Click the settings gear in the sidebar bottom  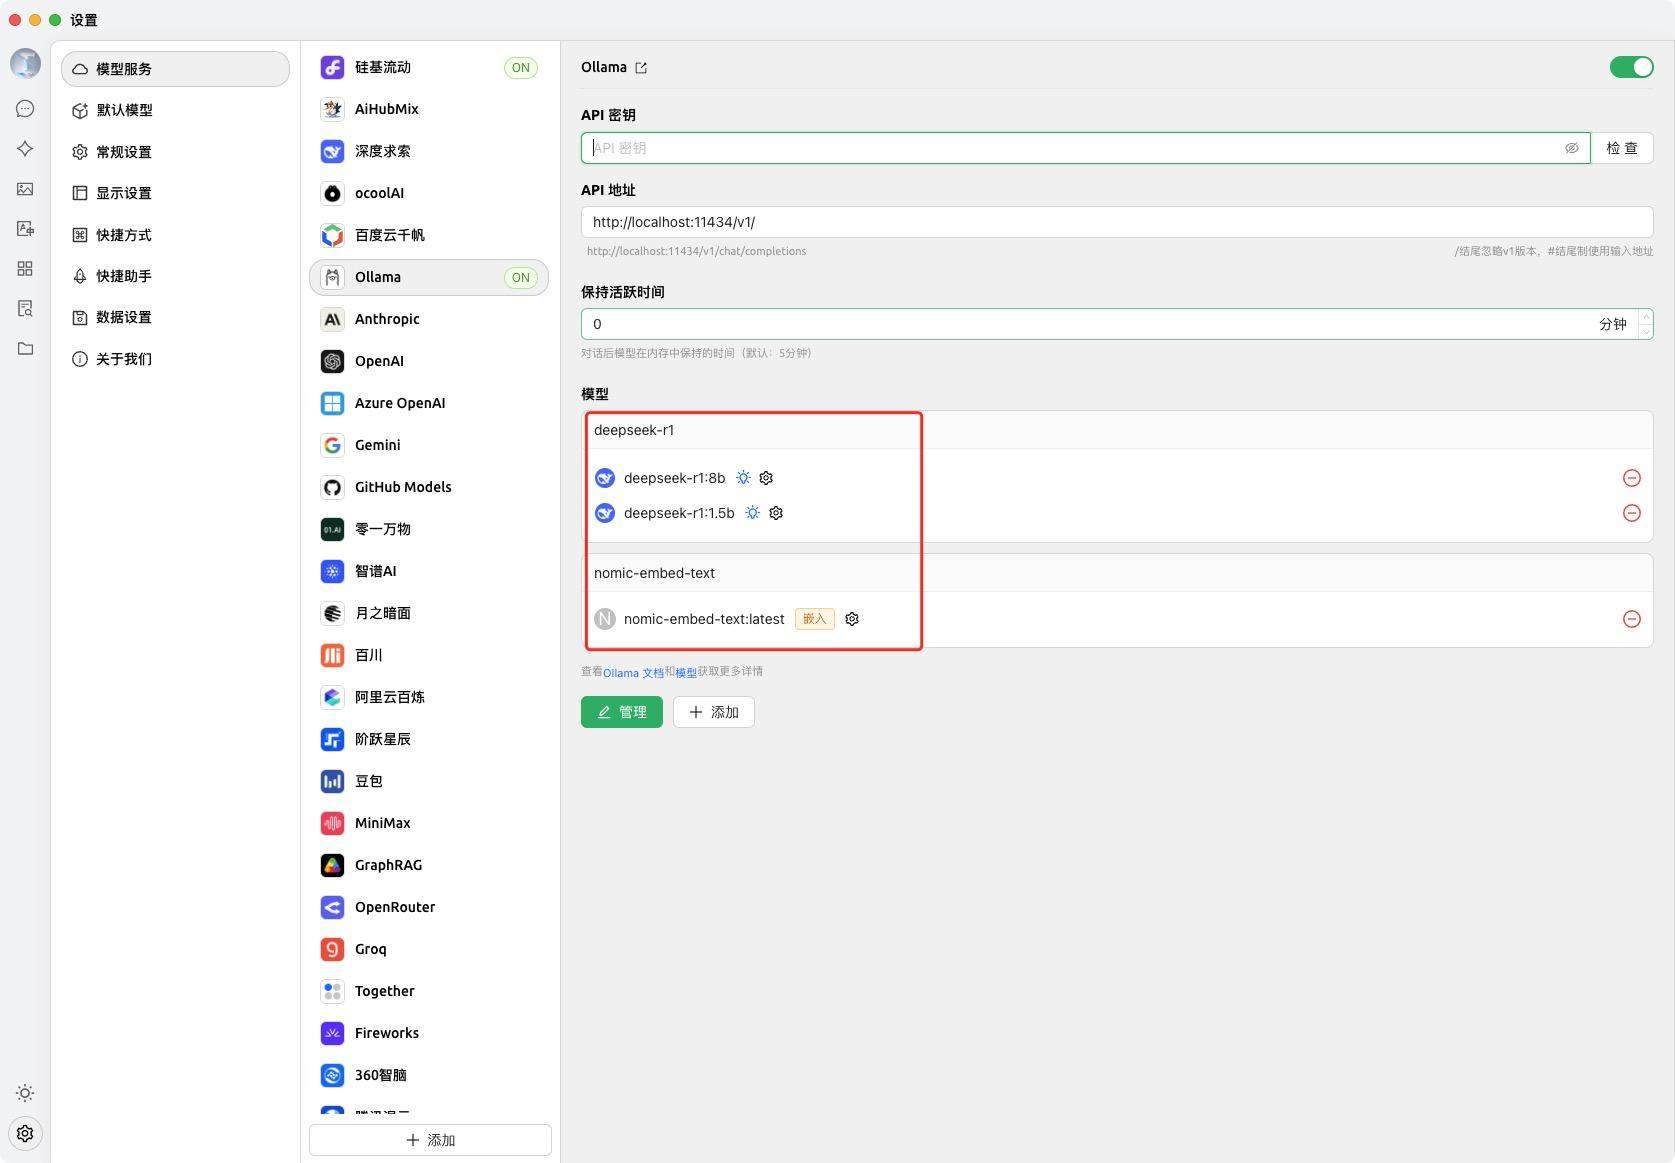25,1133
